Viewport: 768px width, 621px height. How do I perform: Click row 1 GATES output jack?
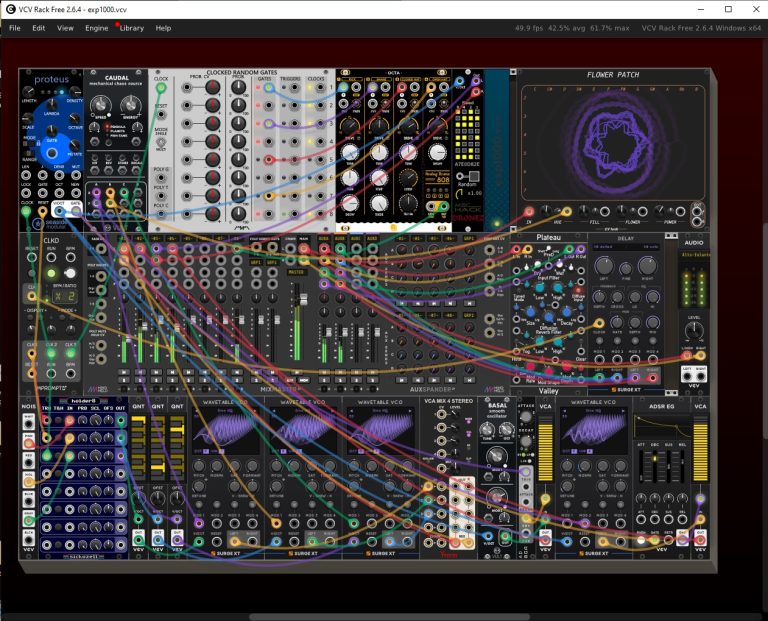[268, 88]
